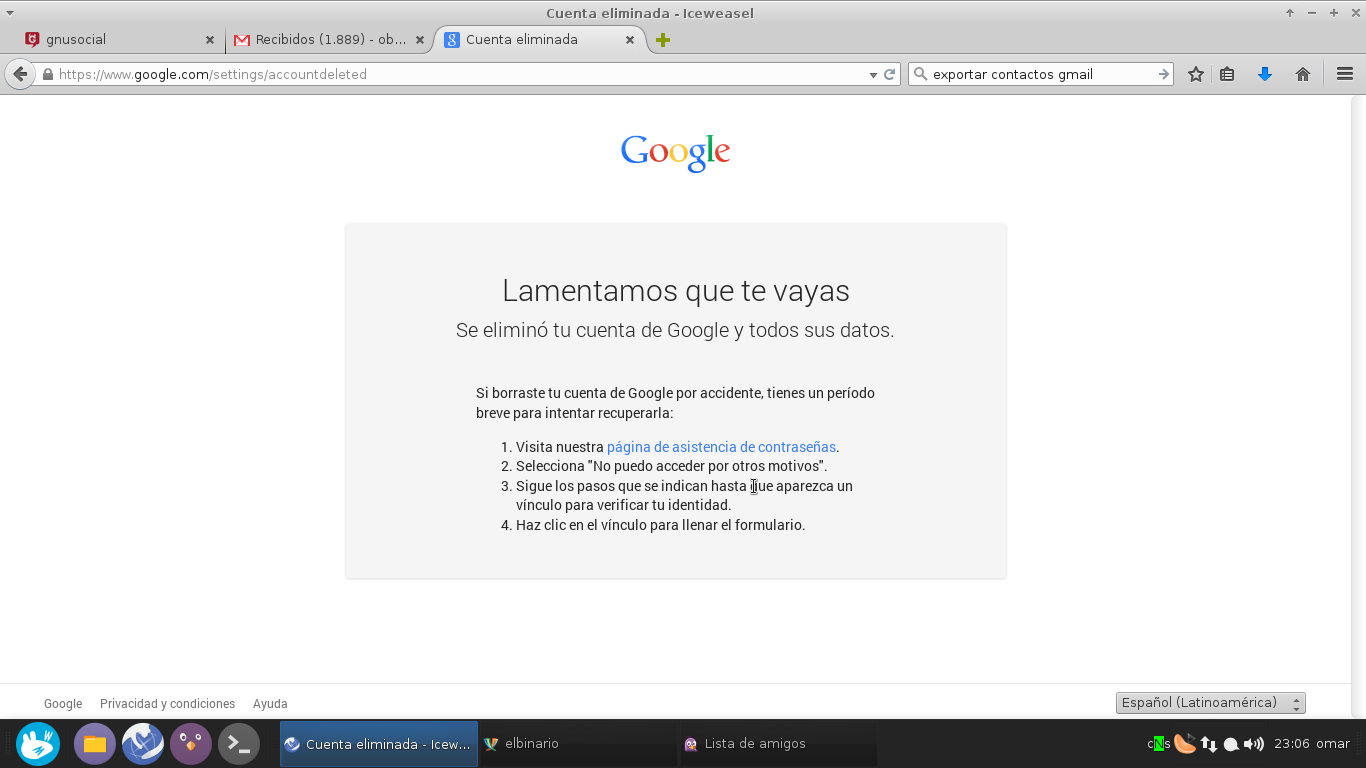Image resolution: width=1366 pixels, height=768 pixels.
Task: Focus the address bar URL field
Action: tap(460, 74)
